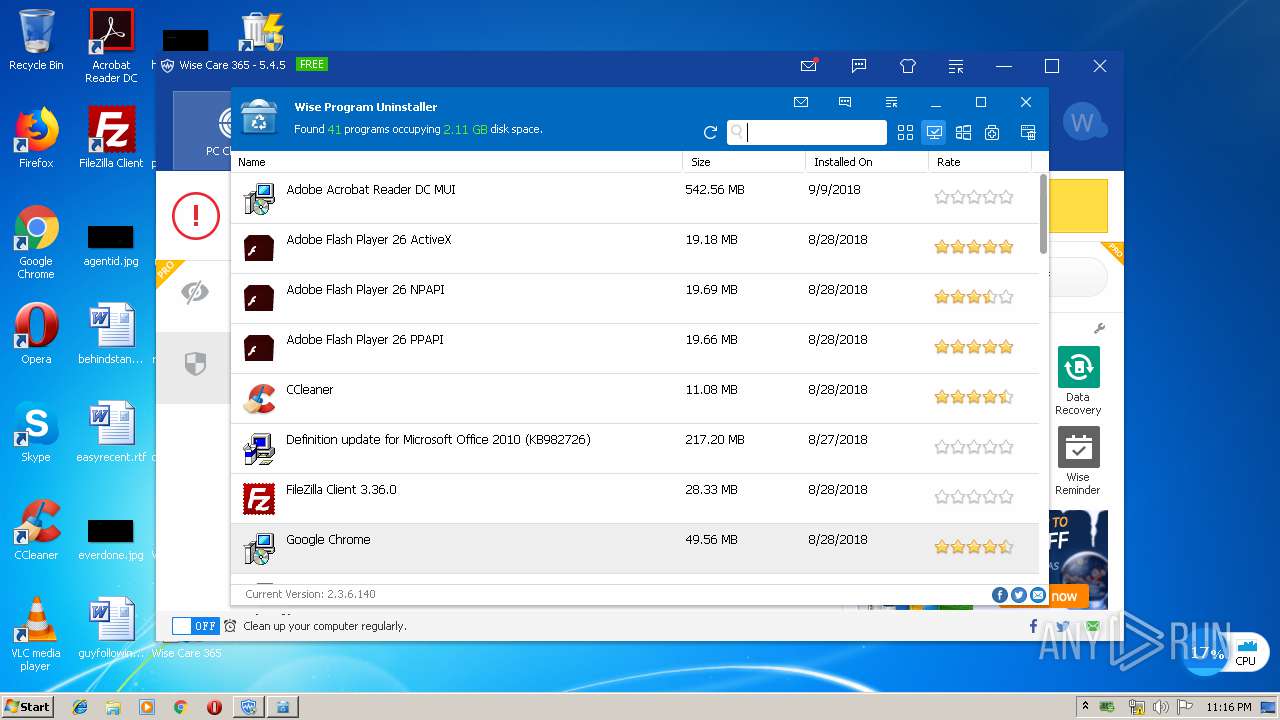Show hidden system tray icons
Screen dimensions: 1280x720
coord(1086,706)
